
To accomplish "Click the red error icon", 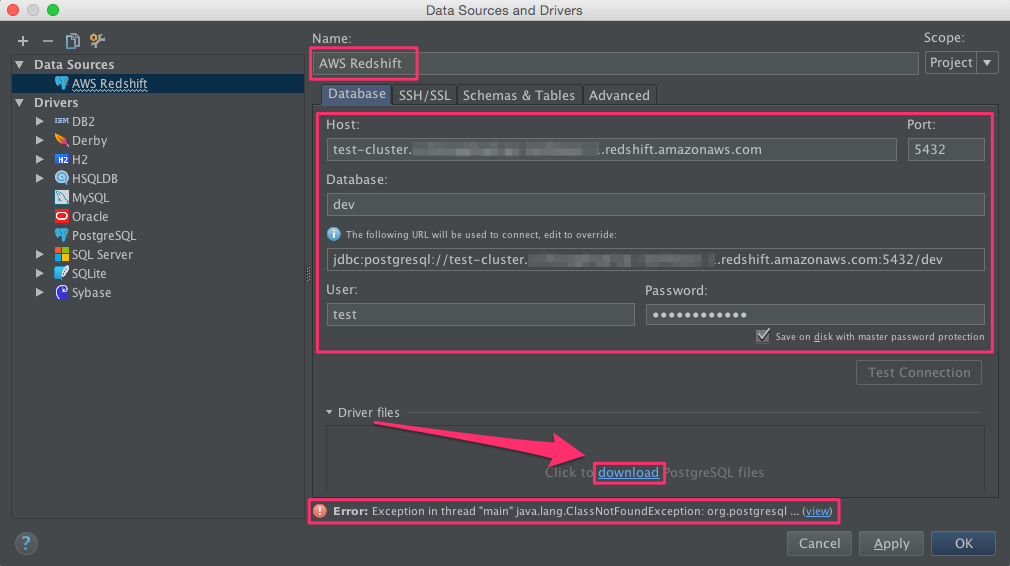I will 320,511.
